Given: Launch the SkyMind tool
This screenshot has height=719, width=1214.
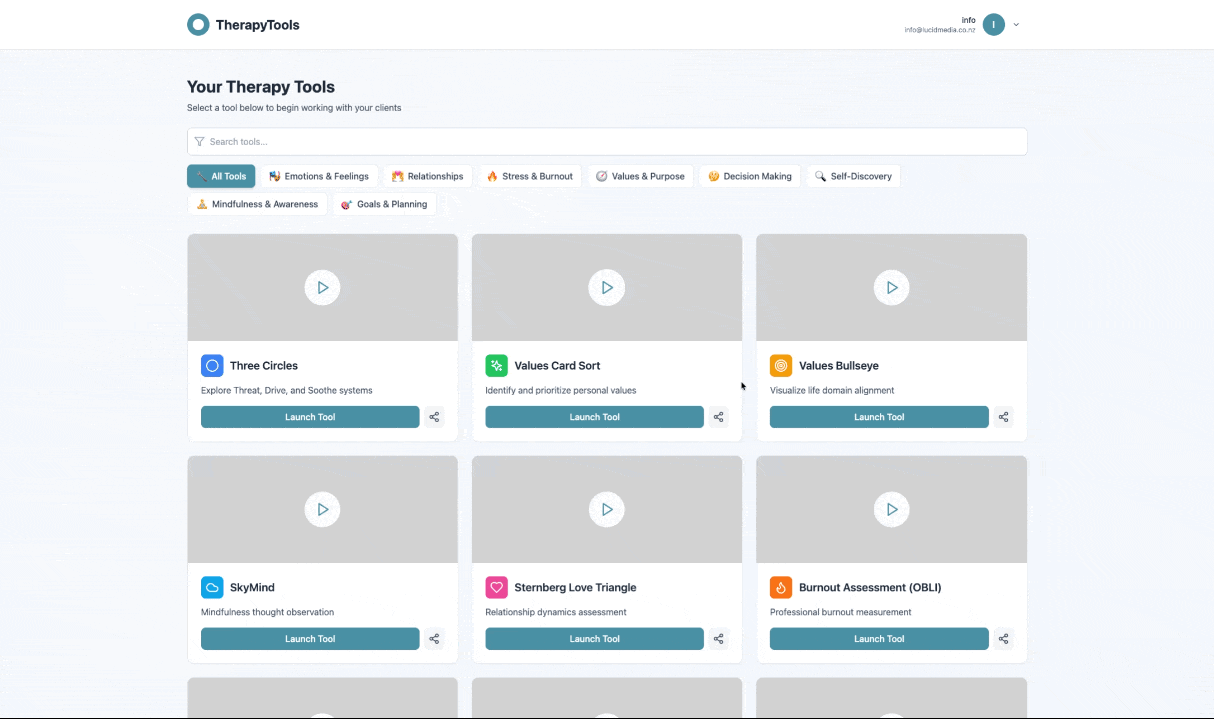Looking at the screenshot, I should click(310, 639).
